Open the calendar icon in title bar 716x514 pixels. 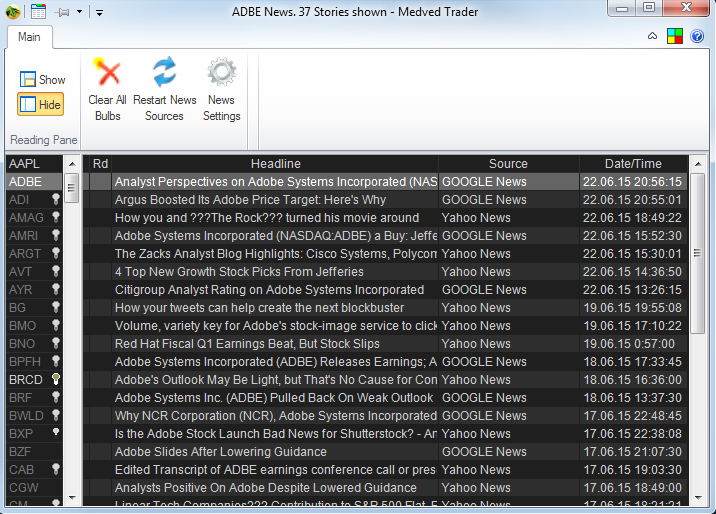pos(38,11)
